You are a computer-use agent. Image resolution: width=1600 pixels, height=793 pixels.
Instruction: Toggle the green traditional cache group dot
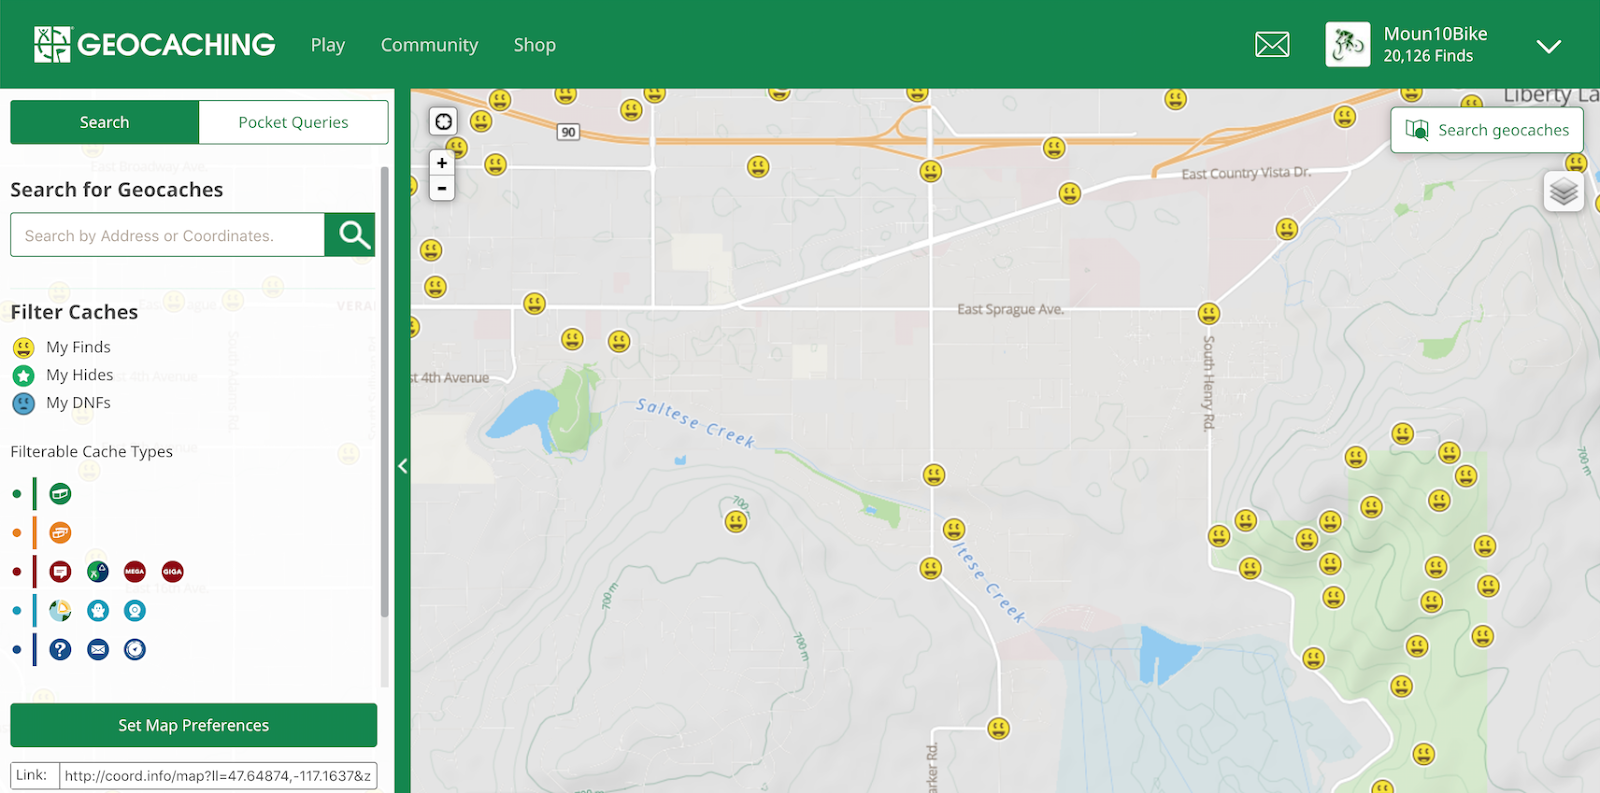17,494
